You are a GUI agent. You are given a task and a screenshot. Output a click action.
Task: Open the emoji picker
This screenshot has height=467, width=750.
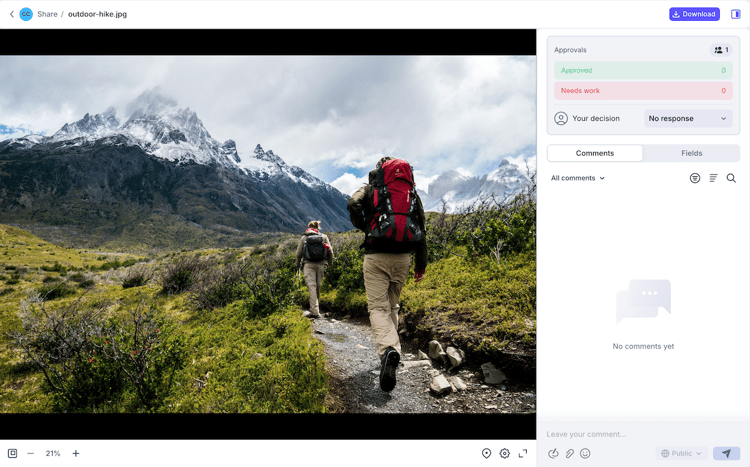click(585, 453)
